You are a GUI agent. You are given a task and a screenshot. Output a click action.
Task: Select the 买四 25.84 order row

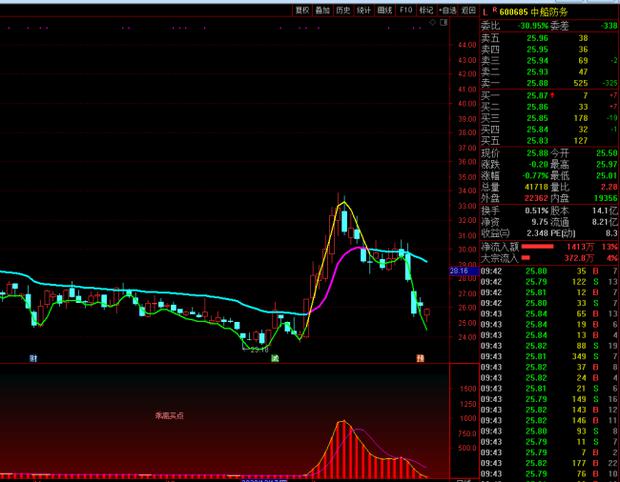point(549,129)
